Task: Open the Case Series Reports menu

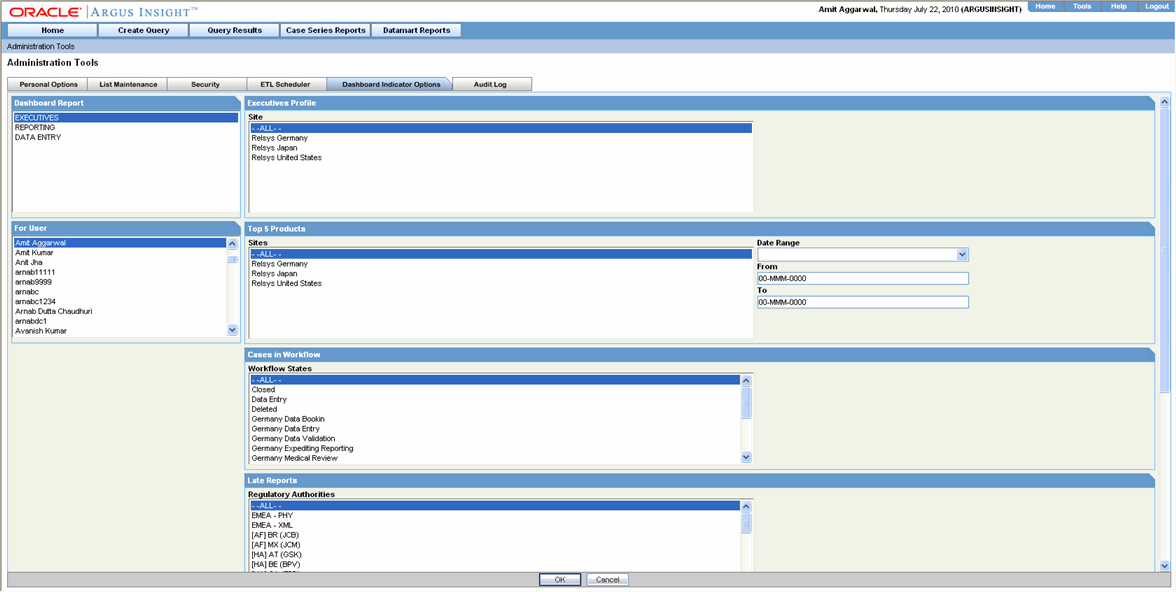Action: click(326, 31)
